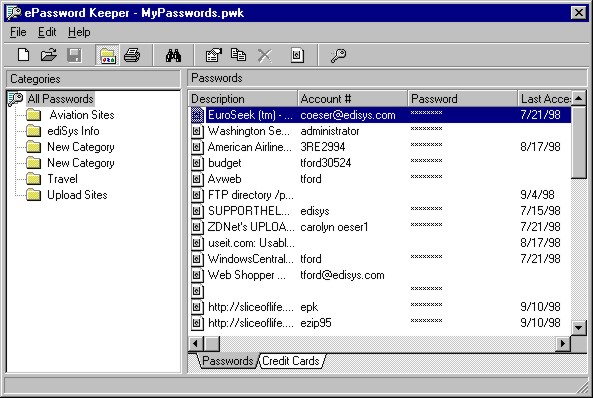The image size is (593, 398).
Task: Sort by the Account # column header
Action: pos(352,99)
